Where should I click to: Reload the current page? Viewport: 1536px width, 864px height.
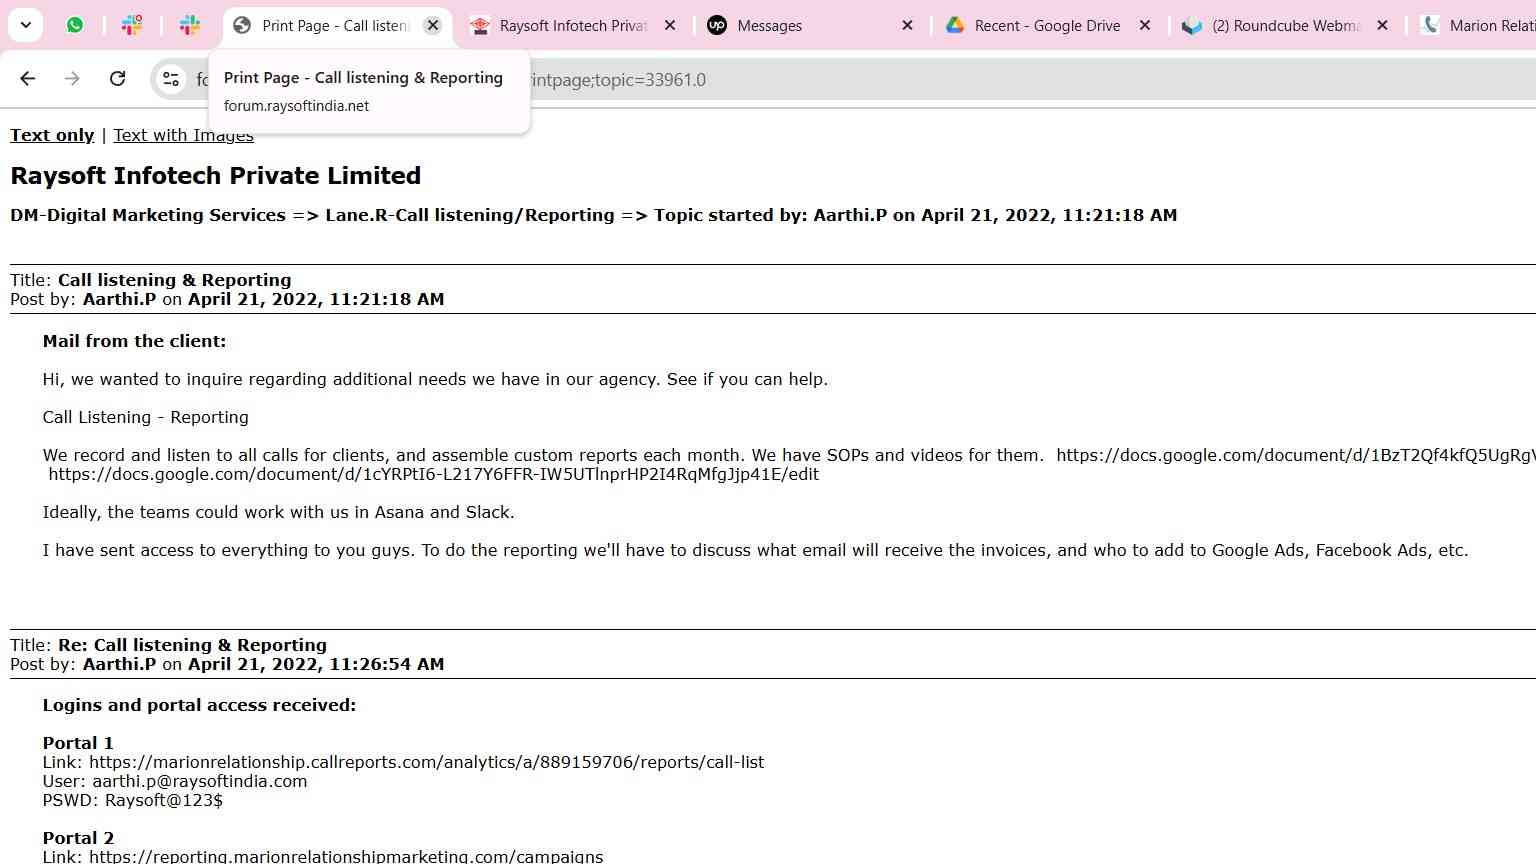(117, 79)
